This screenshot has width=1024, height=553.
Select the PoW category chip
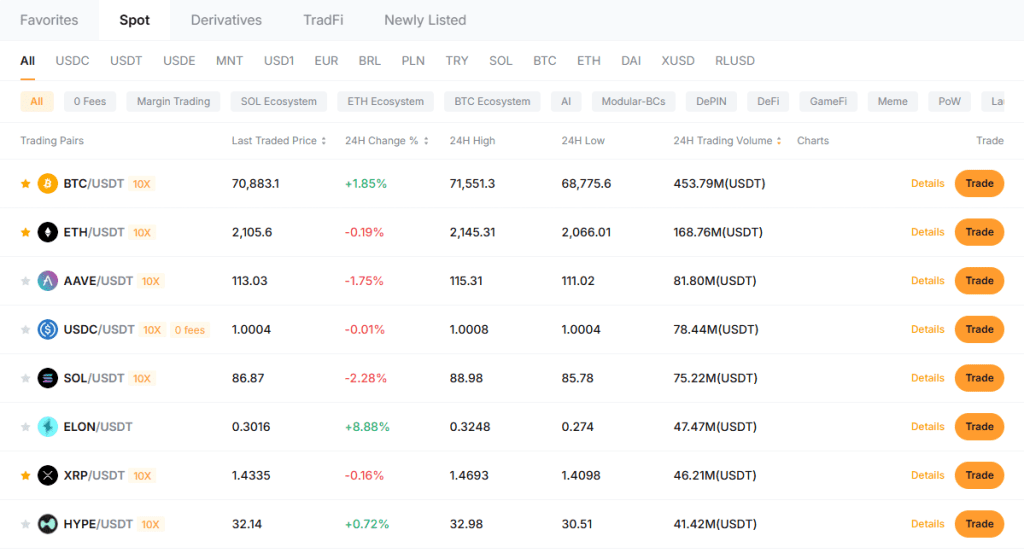[950, 101]
